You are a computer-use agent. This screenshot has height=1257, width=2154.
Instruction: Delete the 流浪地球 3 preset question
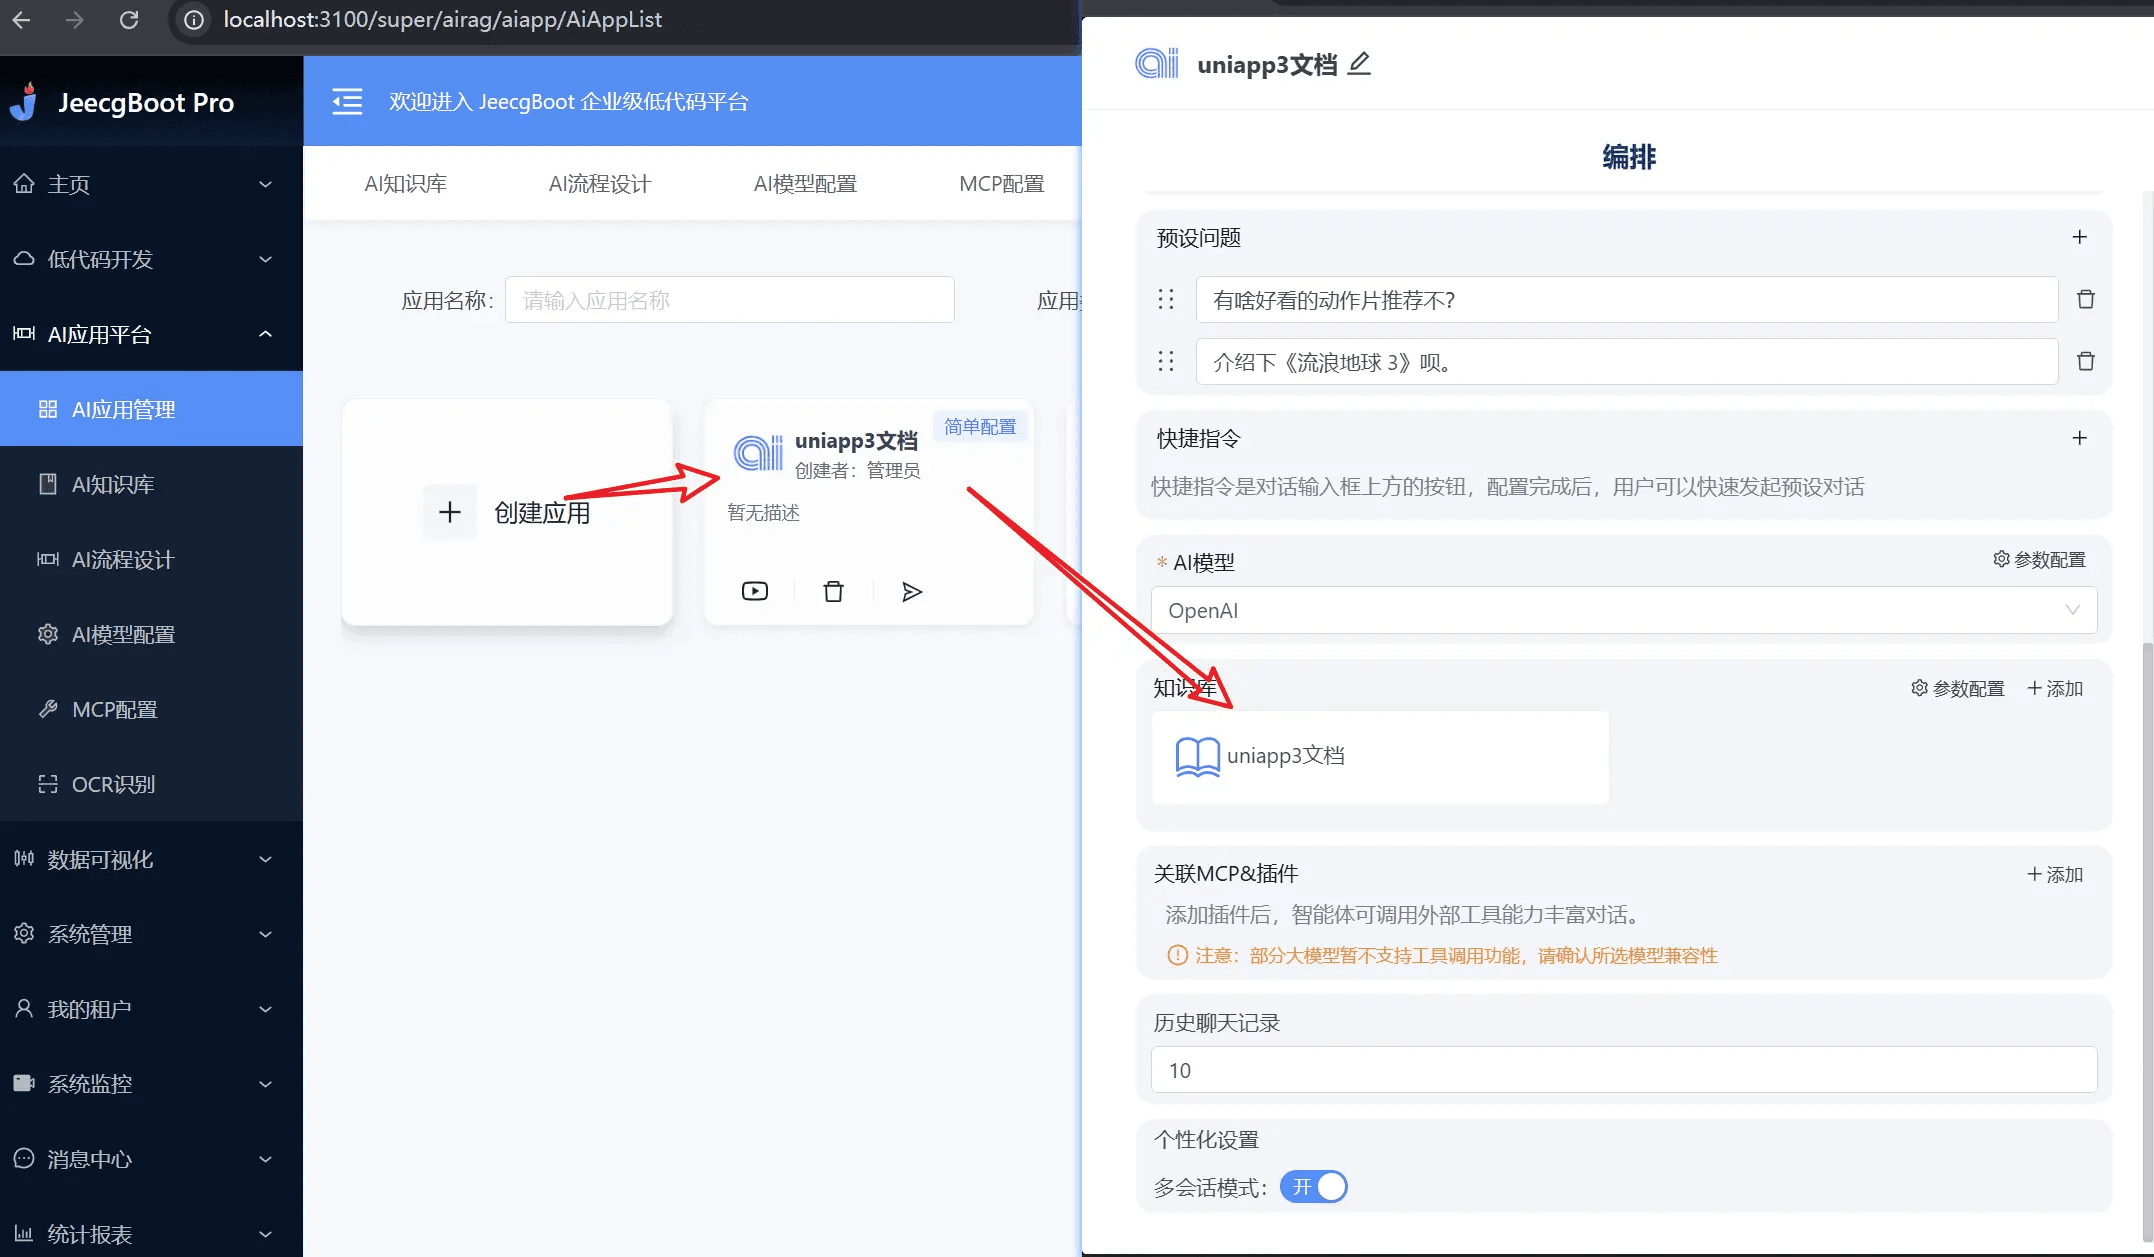tap(2085, 362)
